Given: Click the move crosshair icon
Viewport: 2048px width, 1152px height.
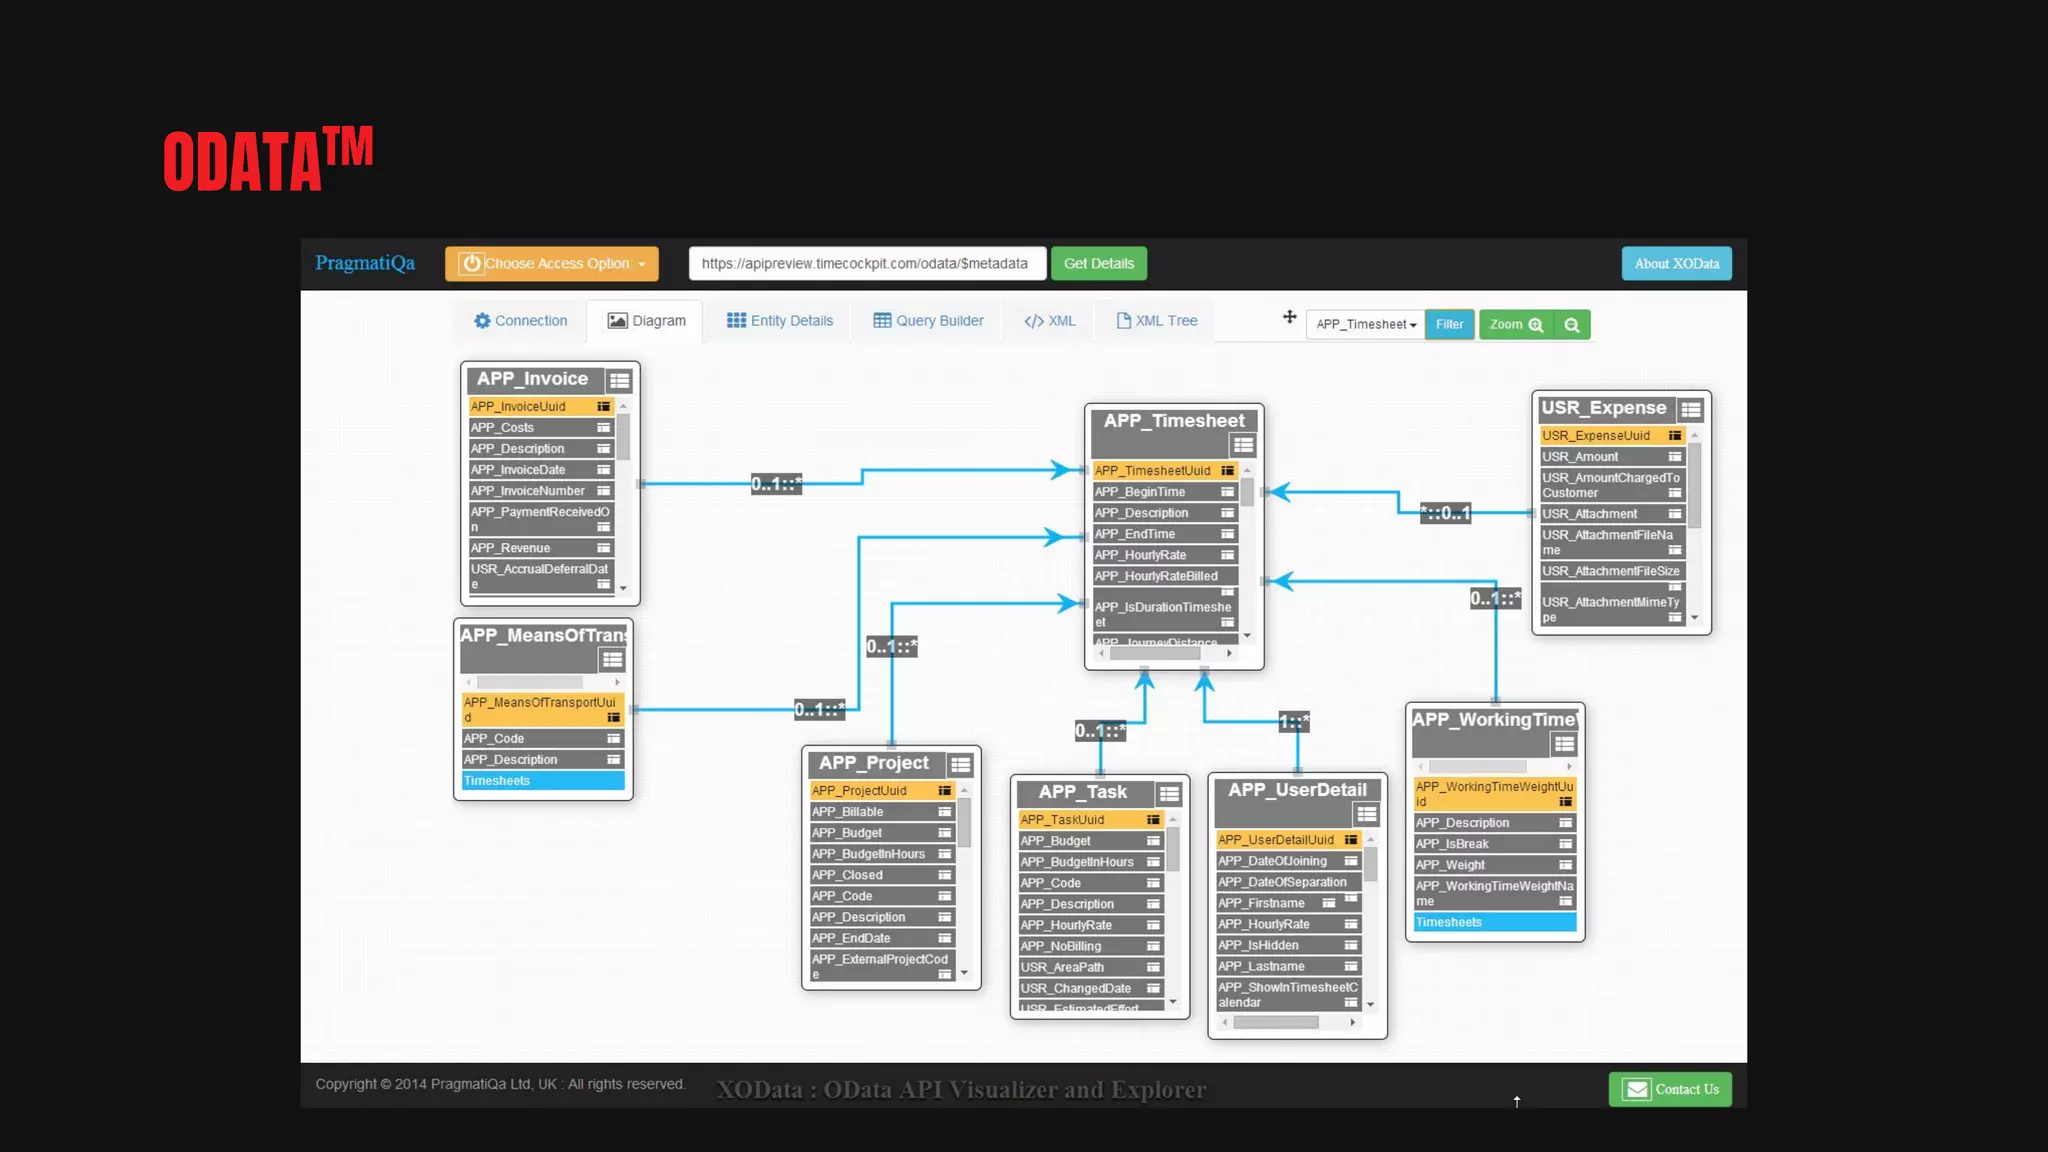Looking at the screenshot, I should [1289, 317].
